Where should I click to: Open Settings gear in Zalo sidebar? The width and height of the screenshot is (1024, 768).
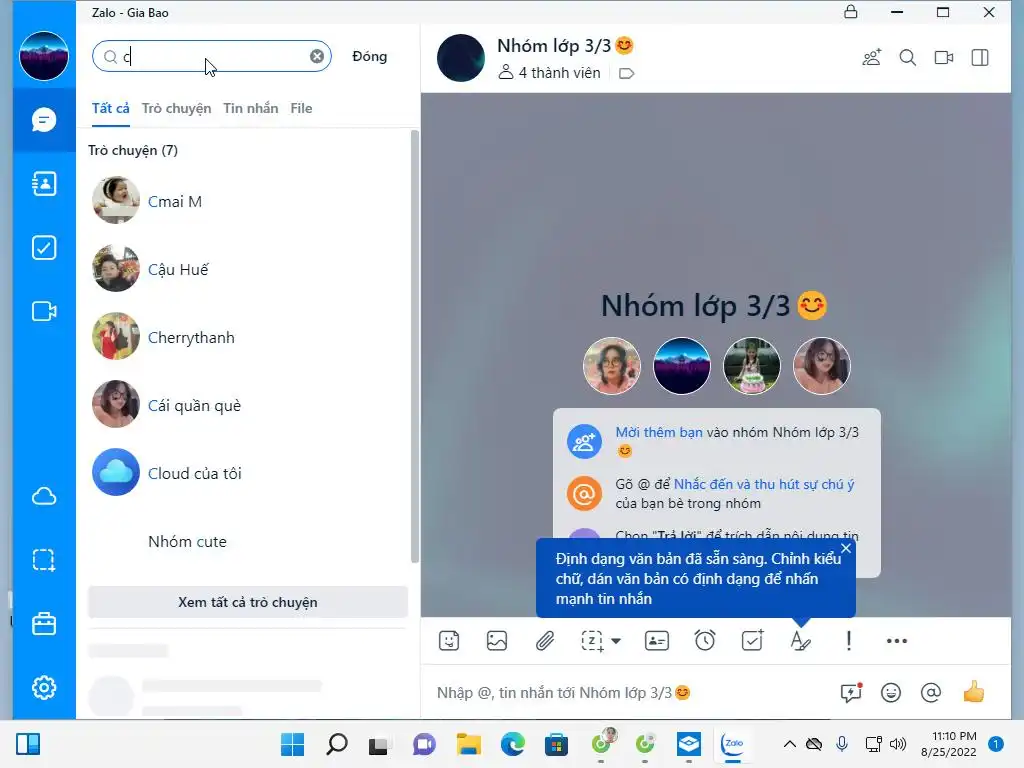44,687
